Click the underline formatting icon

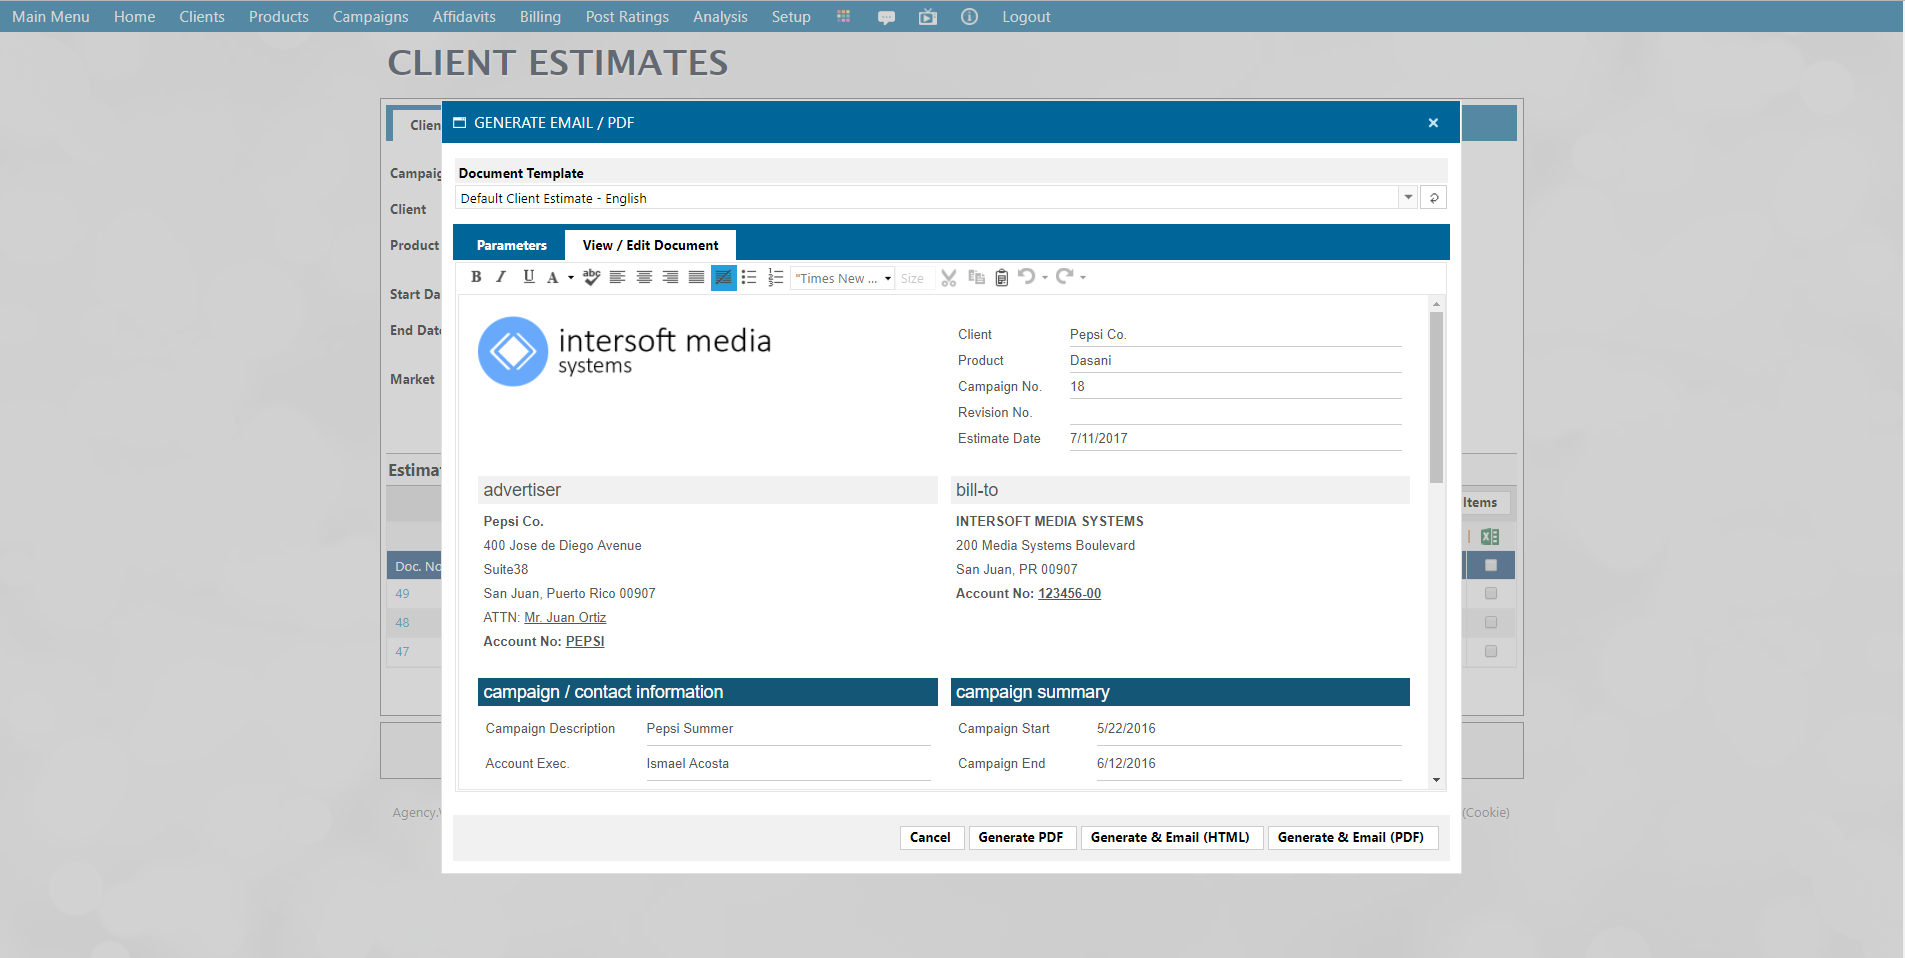point(528,278)
